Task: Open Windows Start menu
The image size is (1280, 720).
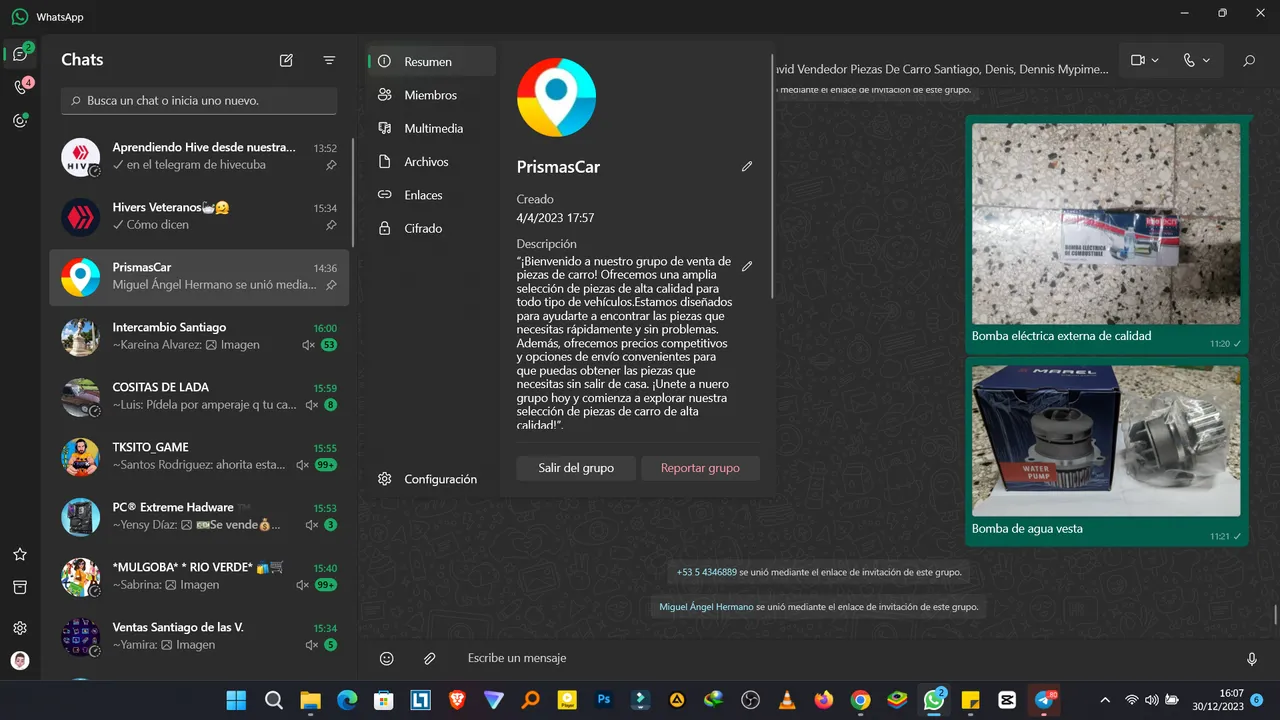Action: point(236,700)
